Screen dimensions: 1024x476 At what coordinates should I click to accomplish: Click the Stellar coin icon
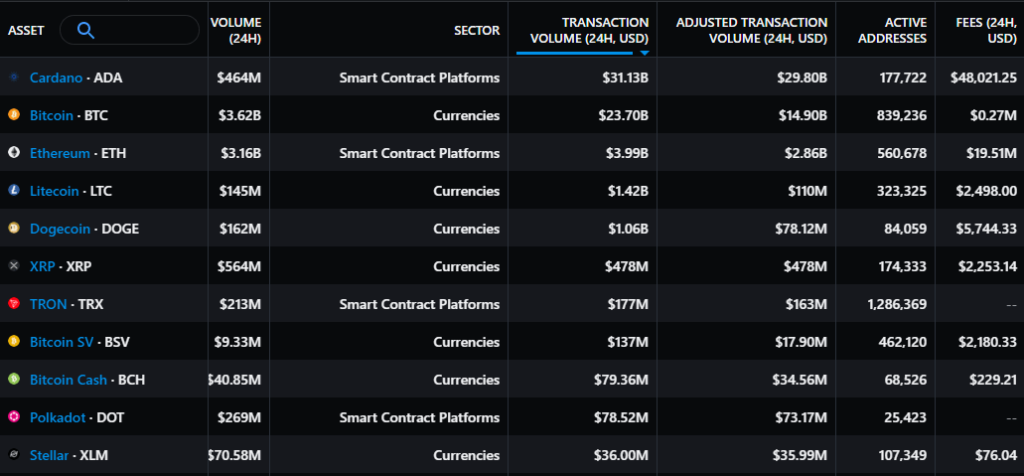[x=14, y=455]
